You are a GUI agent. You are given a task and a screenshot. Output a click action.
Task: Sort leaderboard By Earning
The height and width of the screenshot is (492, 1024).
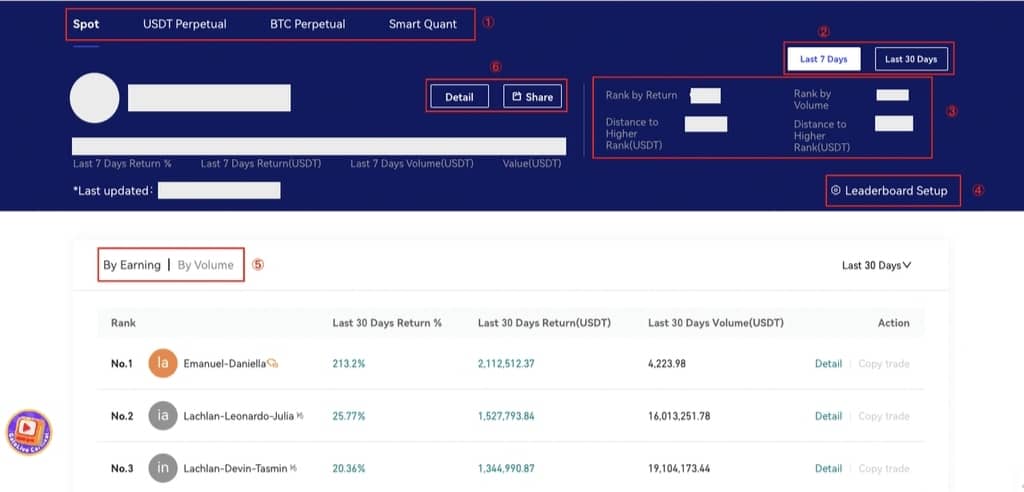pos(131,265)
